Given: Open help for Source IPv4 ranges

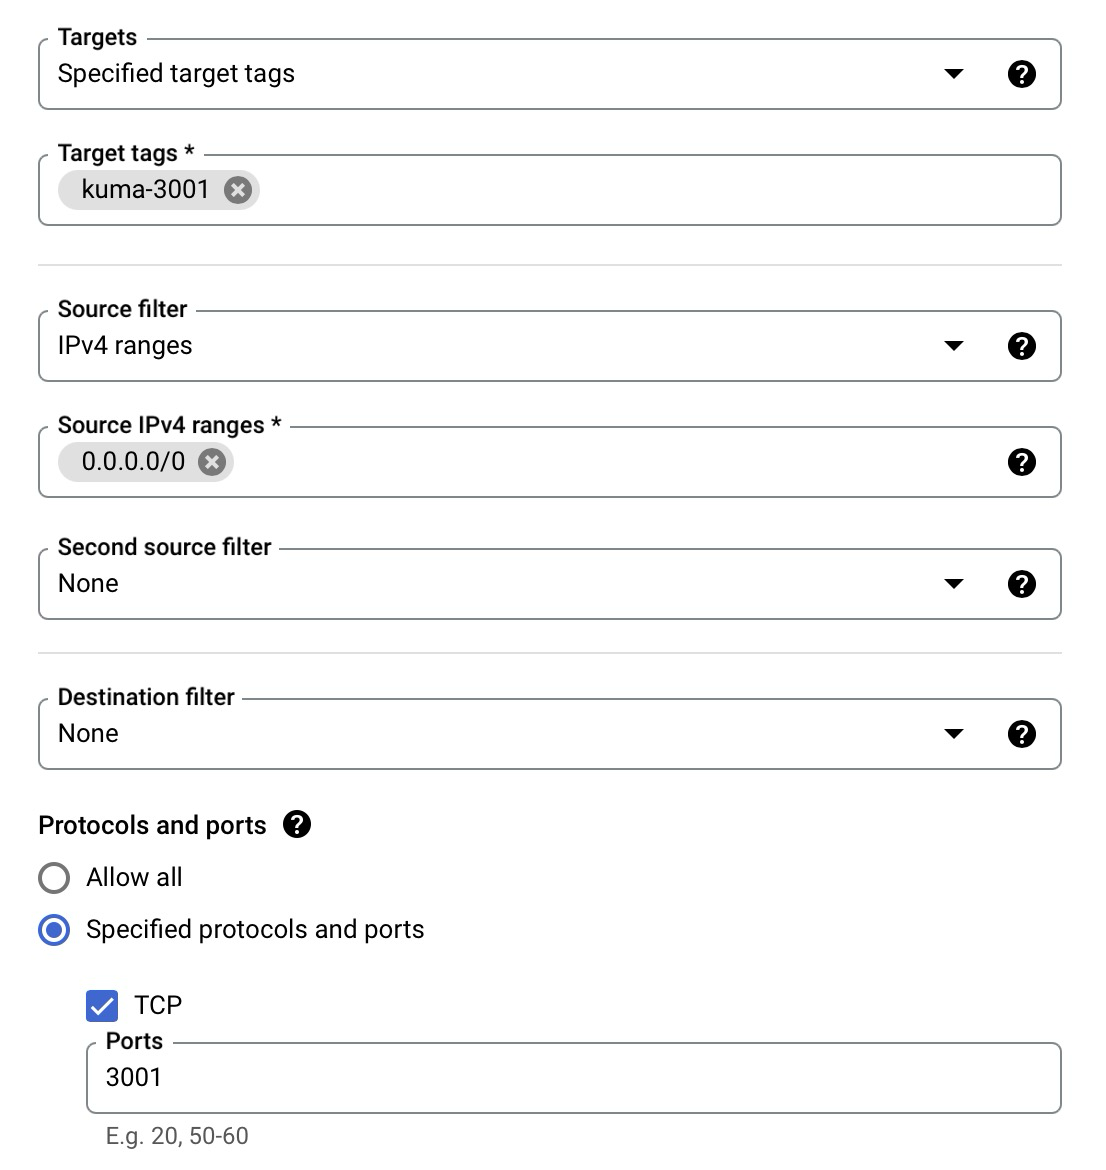Looking at the screenshot, I should (1022, 461).
